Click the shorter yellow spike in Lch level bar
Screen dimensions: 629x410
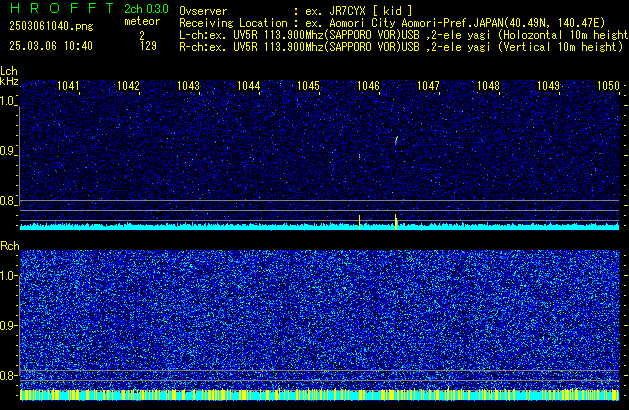tap(359, 222)
